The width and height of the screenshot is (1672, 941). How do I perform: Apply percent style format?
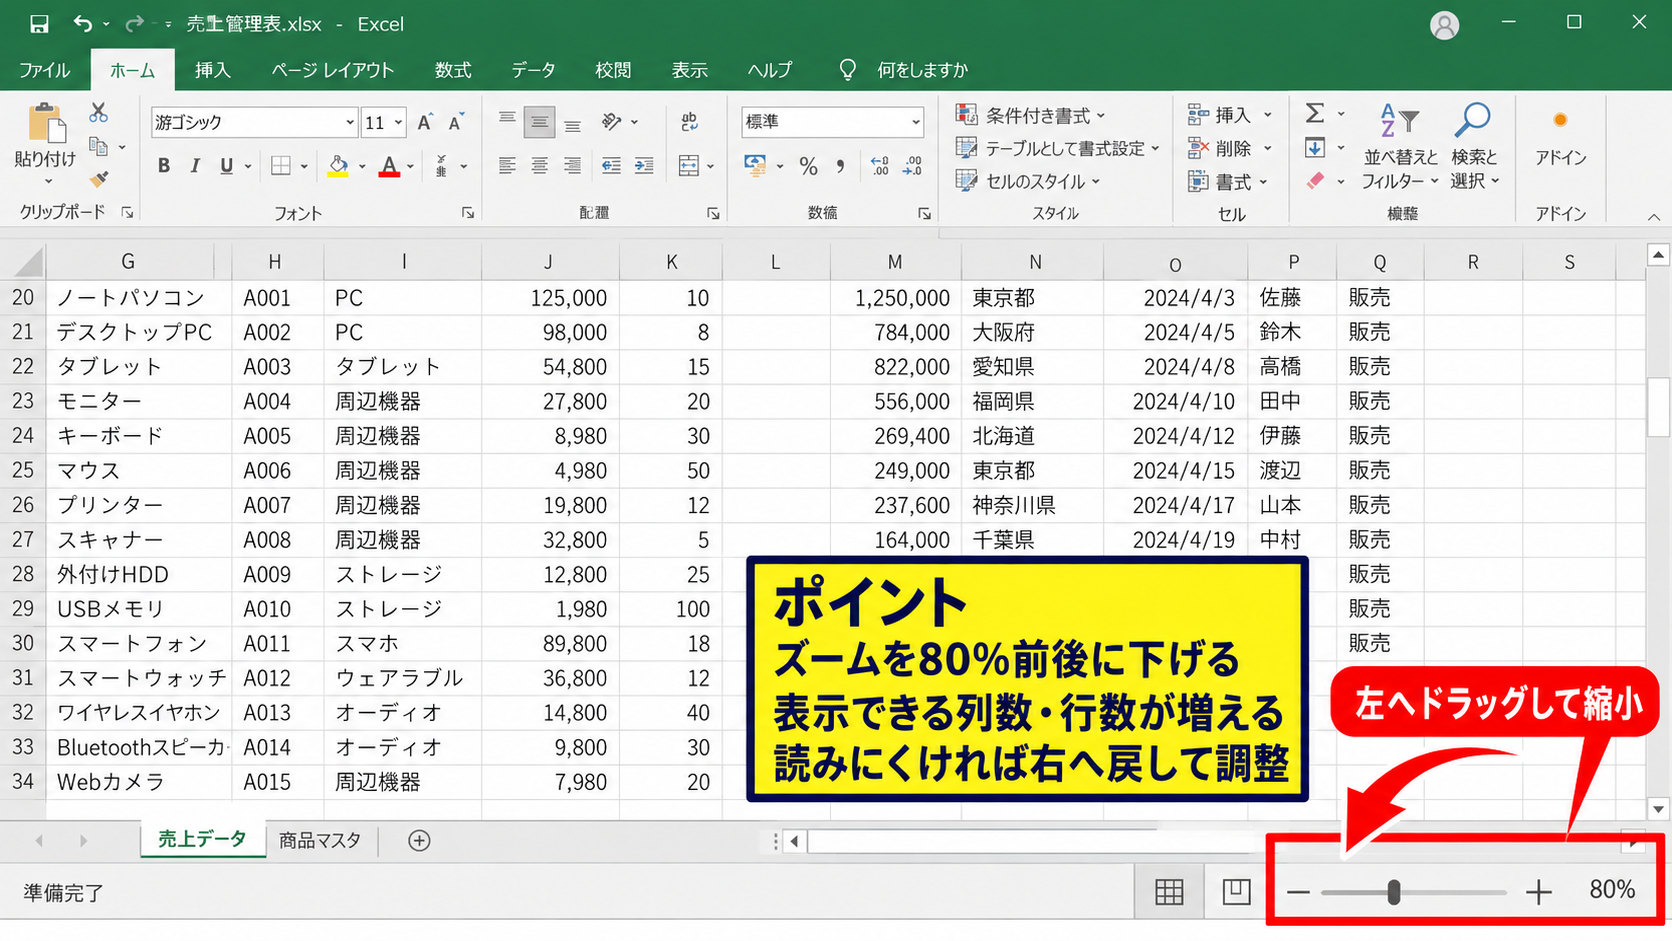[808, 166]
